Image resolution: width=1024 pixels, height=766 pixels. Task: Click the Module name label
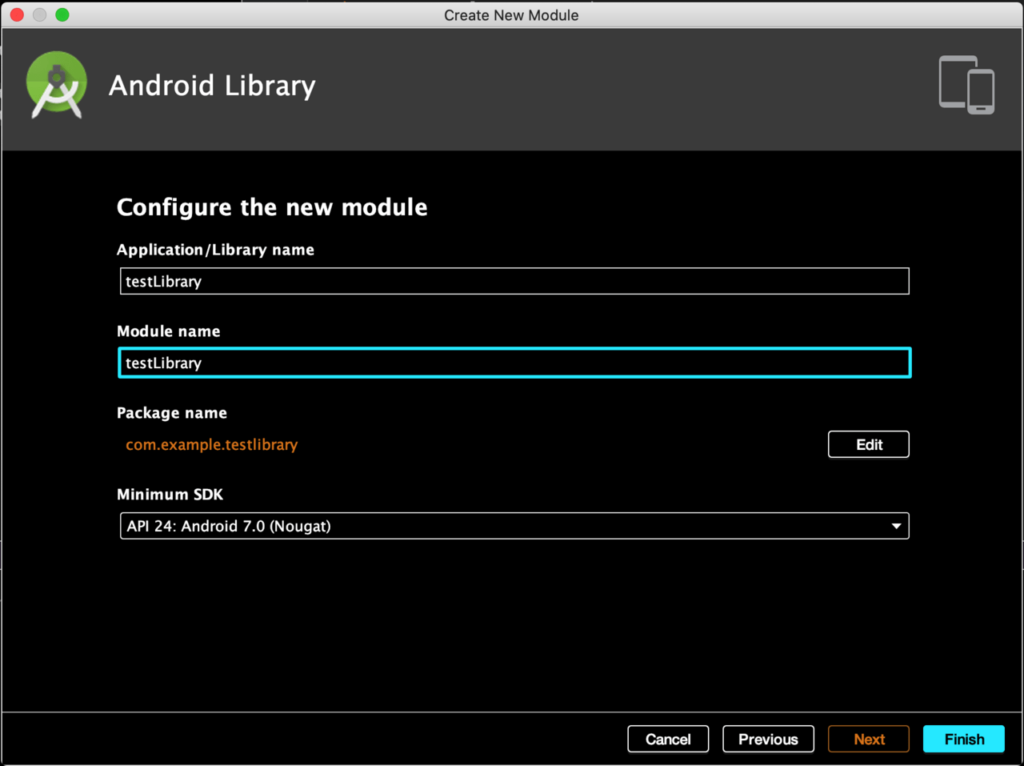click(168, 331)
